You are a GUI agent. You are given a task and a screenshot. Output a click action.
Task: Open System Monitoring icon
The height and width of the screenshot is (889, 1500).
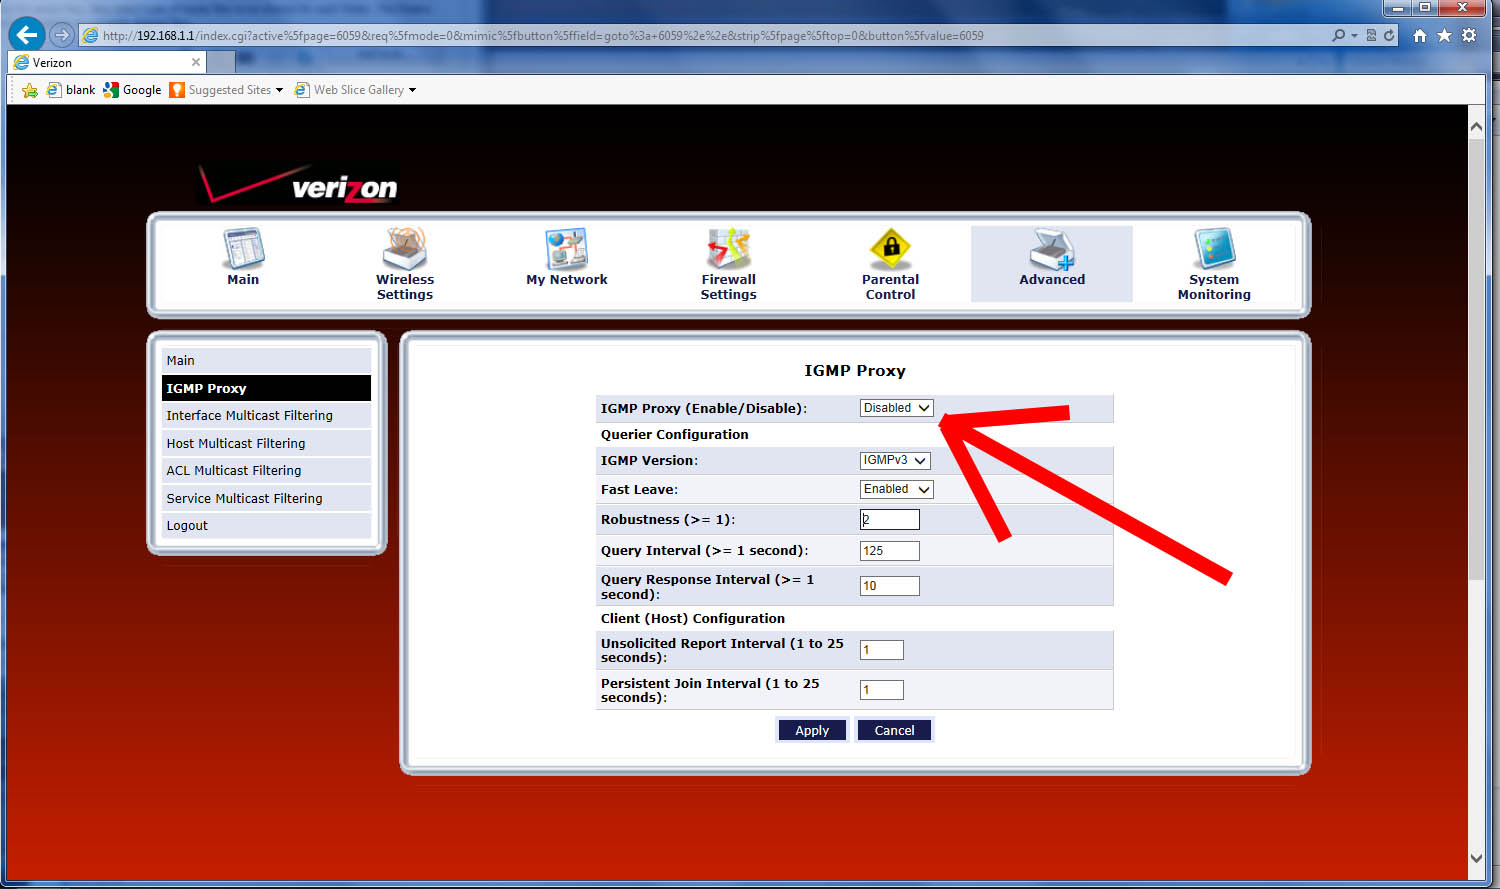[1214, 249]
